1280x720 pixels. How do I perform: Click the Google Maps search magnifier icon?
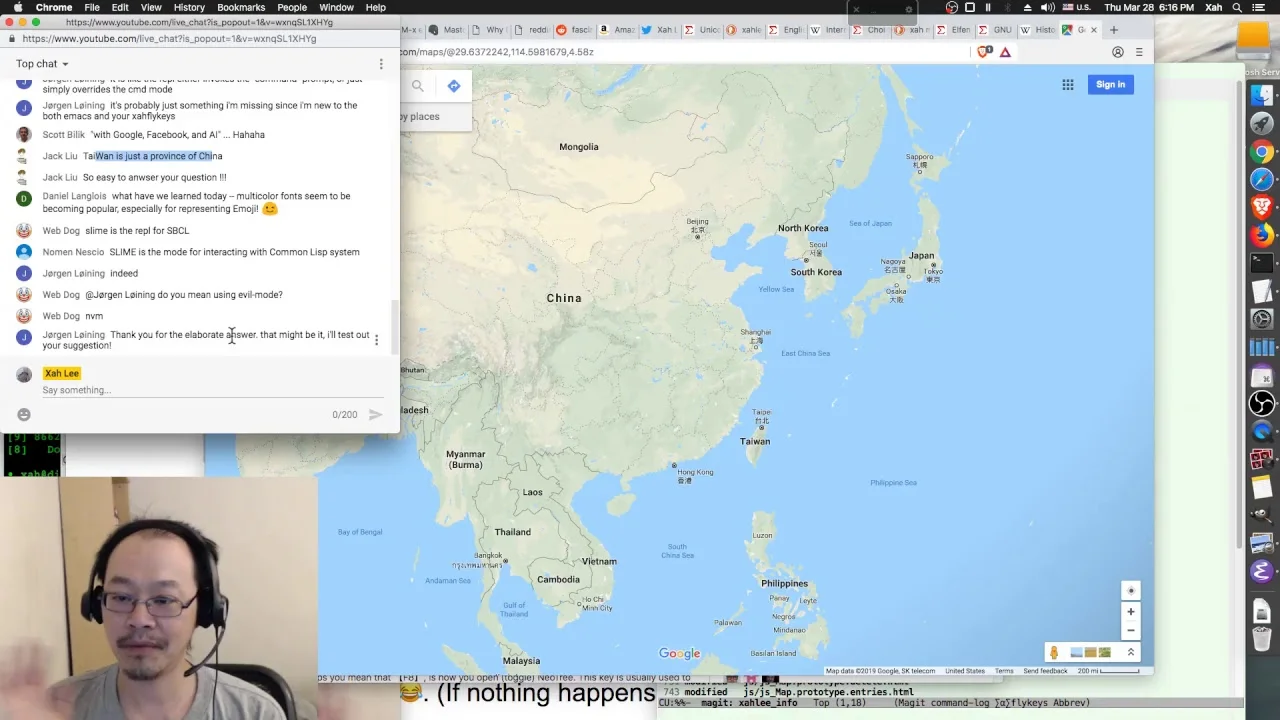[418, 86]
